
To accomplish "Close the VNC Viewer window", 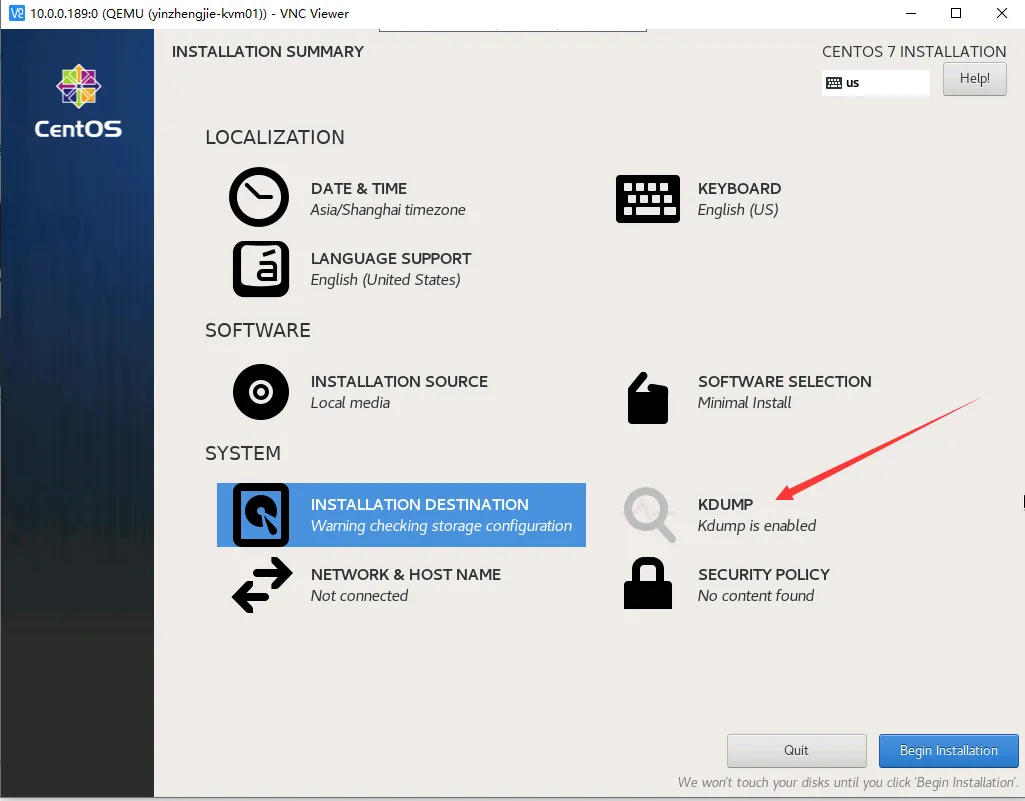I will [1001, 13].
